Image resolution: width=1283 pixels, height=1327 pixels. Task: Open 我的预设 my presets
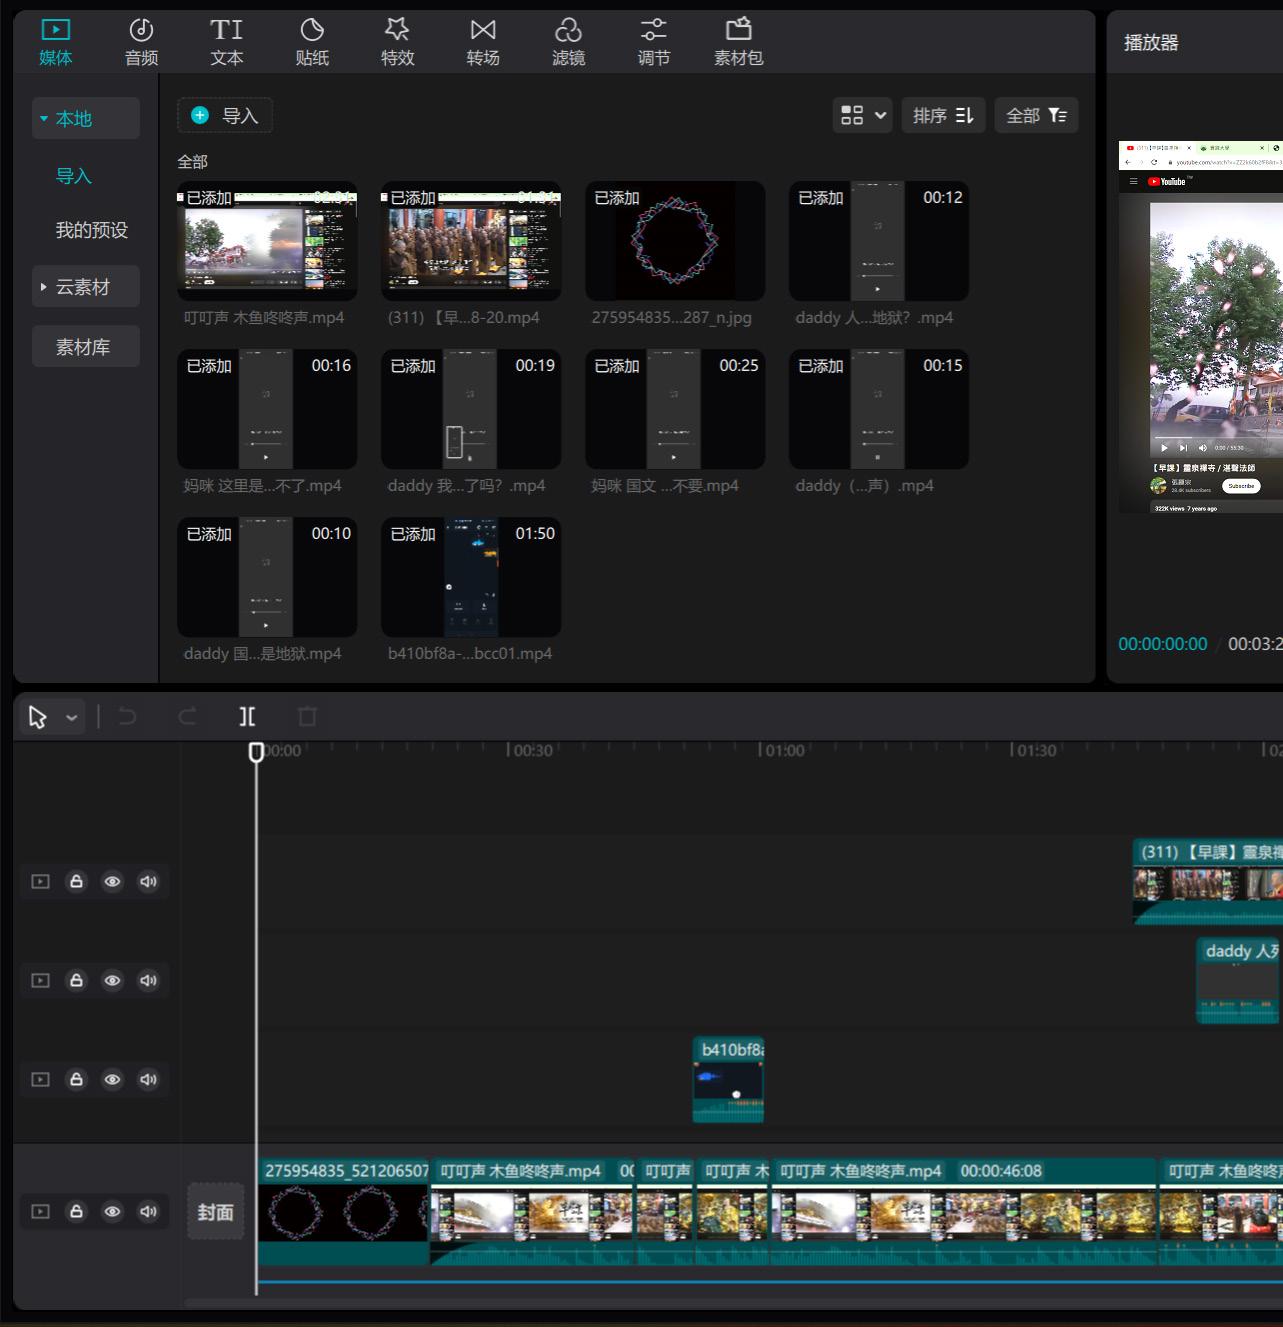tap(92, 230)
